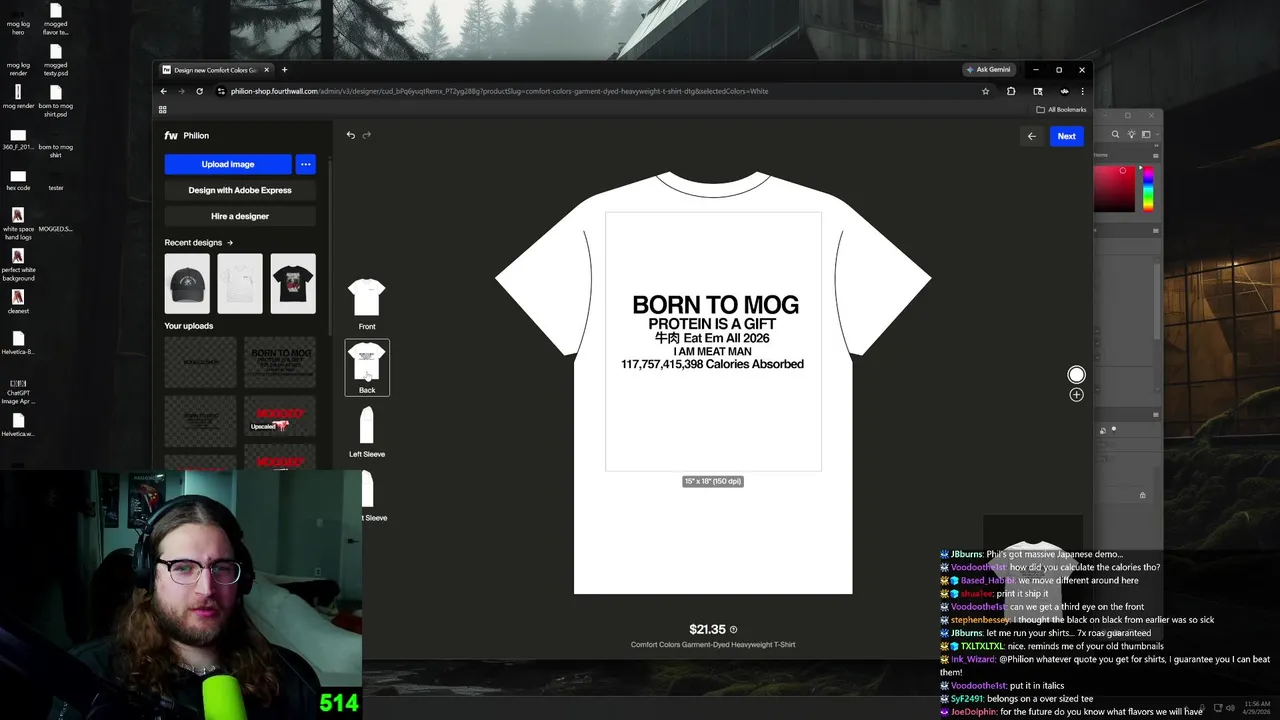Select the black t-shirt recent design thumbnail
The width and height of the screenshot is (1280, 720).
(293, 283)
